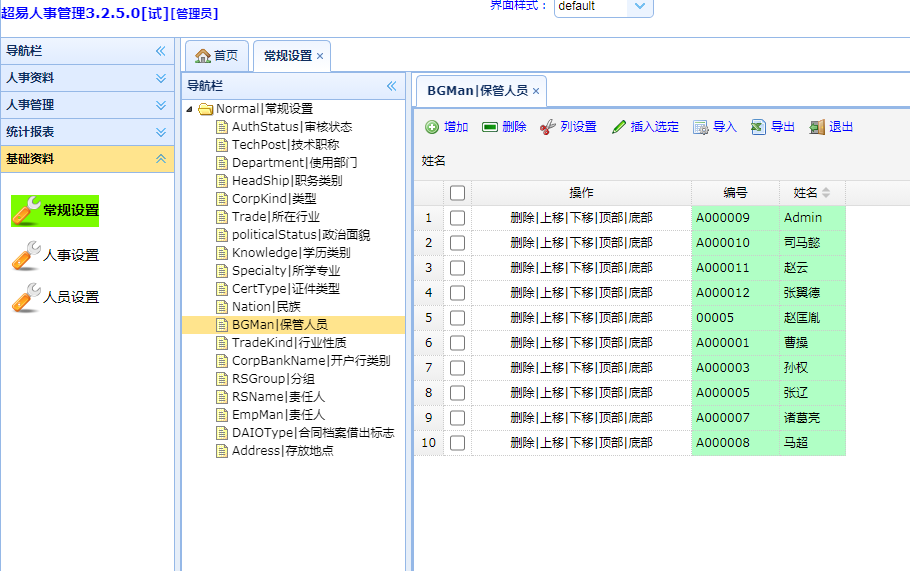Click the document icon beside HeadShip|职务类别

tap(222, 181)
